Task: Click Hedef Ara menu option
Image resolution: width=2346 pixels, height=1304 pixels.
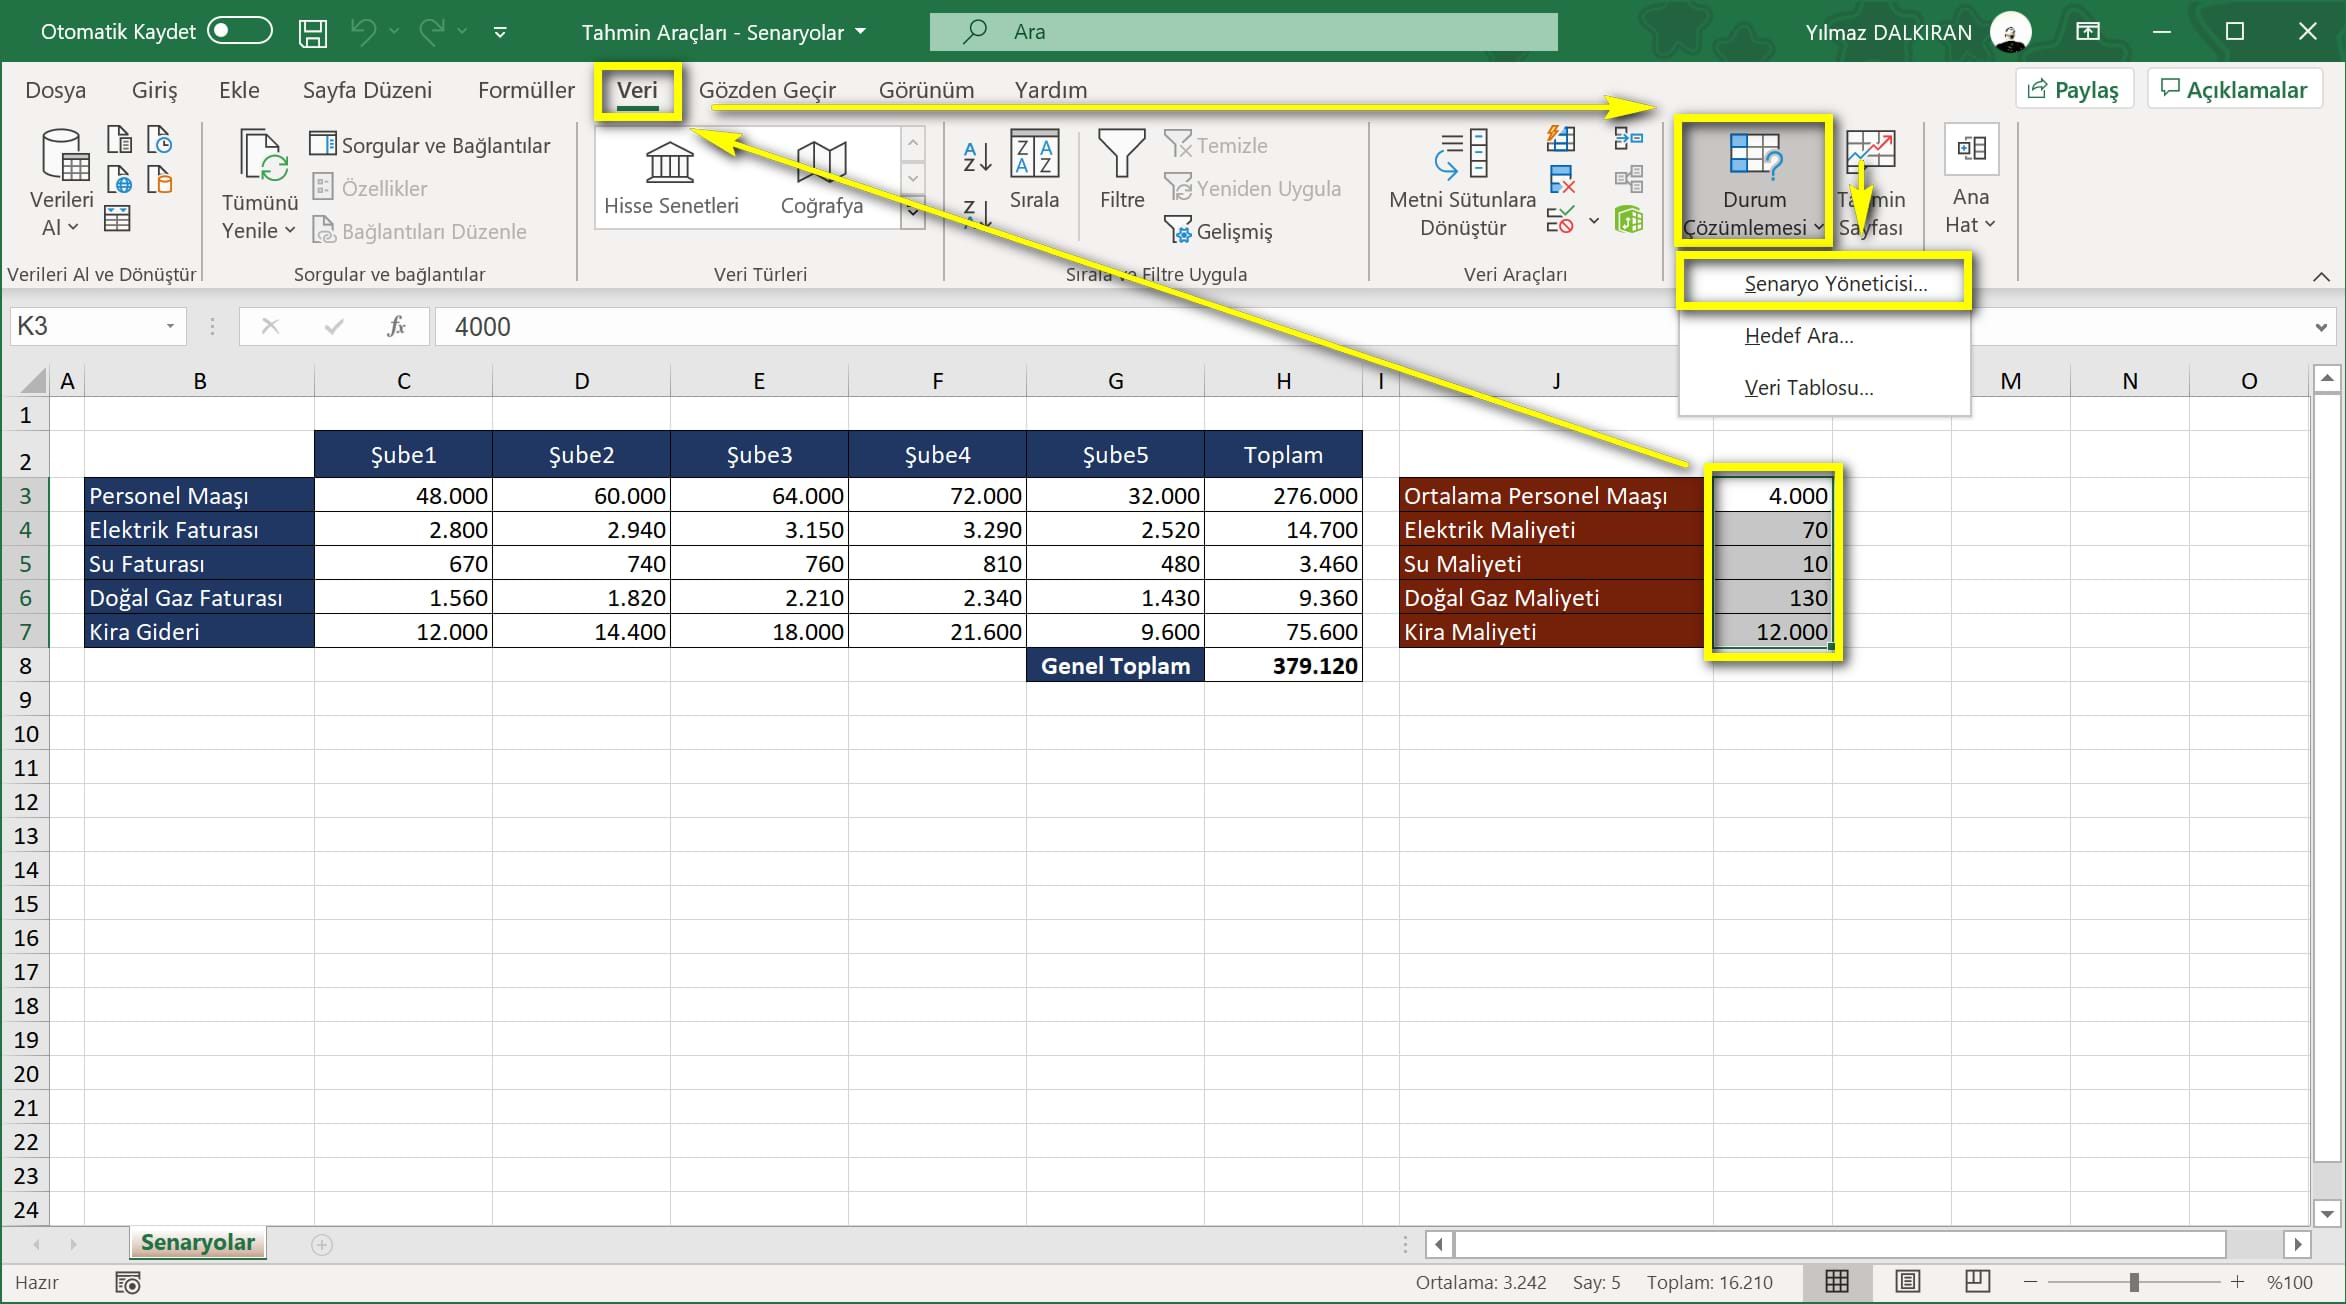Action: [1798, 336]
